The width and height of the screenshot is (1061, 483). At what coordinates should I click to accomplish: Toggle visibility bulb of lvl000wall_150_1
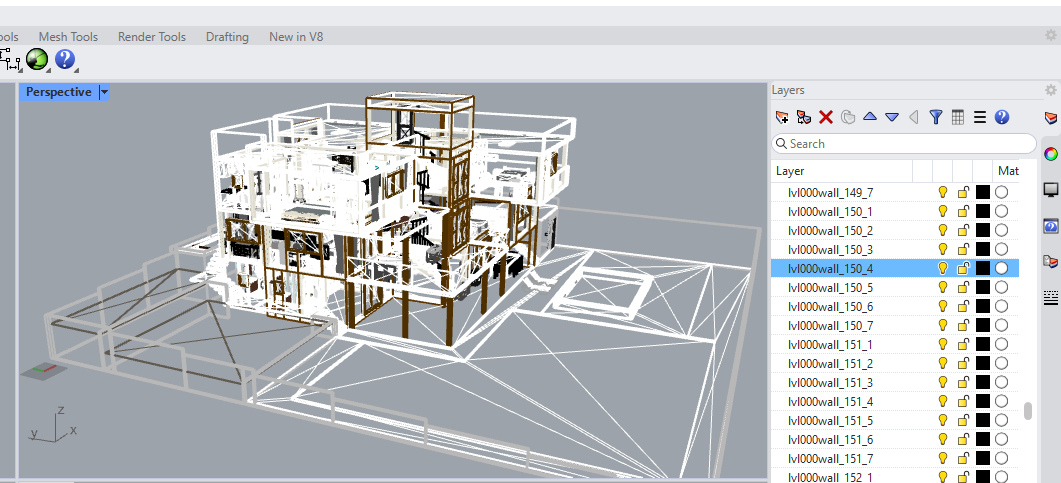pyautogui.click(x=942, y=212)
